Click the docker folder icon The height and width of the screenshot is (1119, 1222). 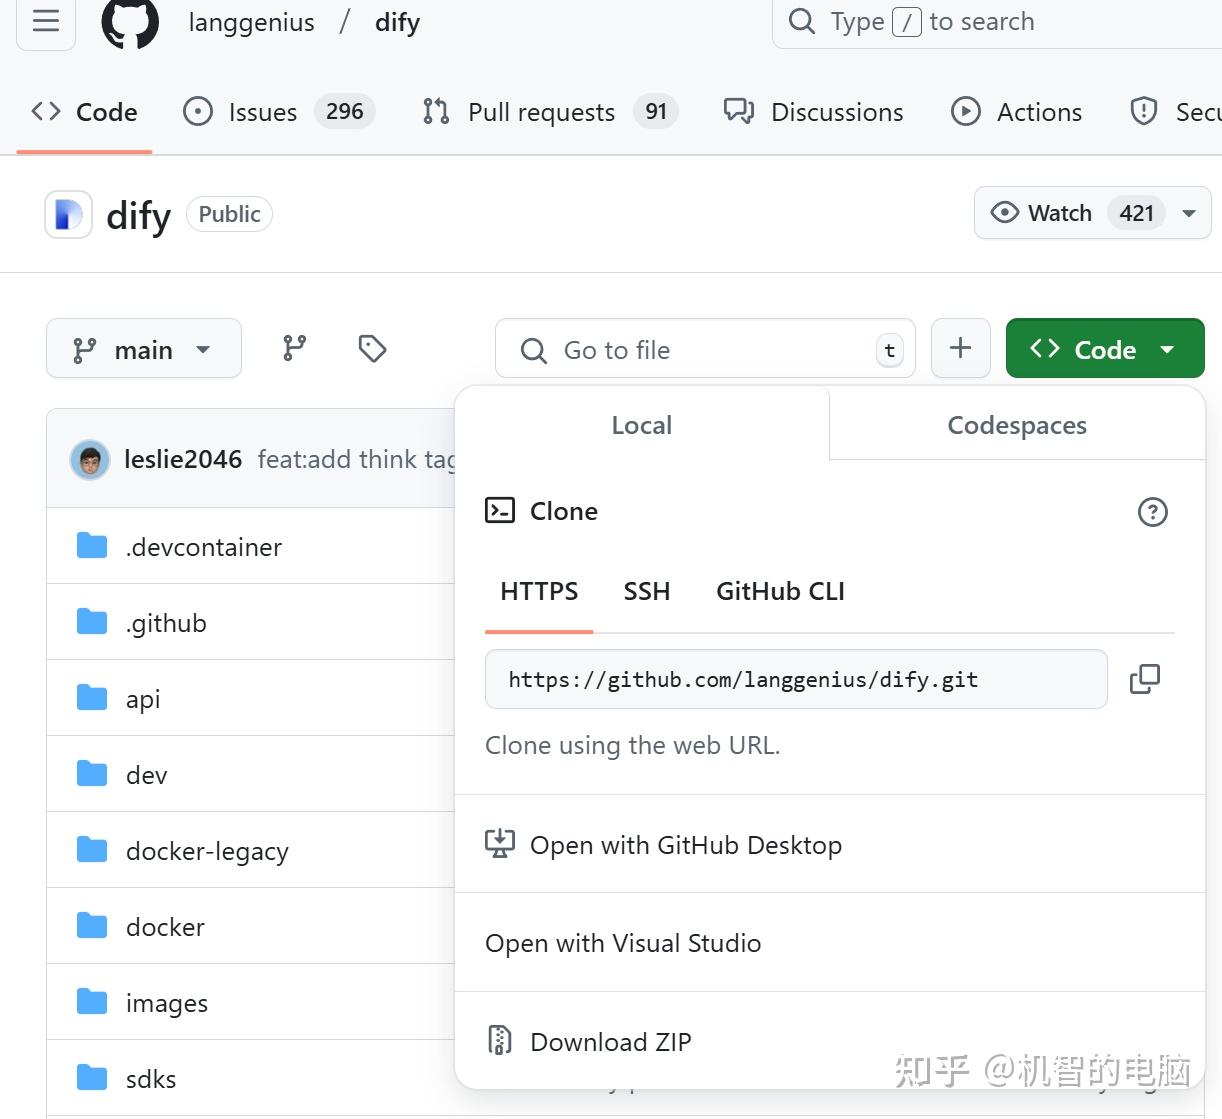click(x=92, y=926)
